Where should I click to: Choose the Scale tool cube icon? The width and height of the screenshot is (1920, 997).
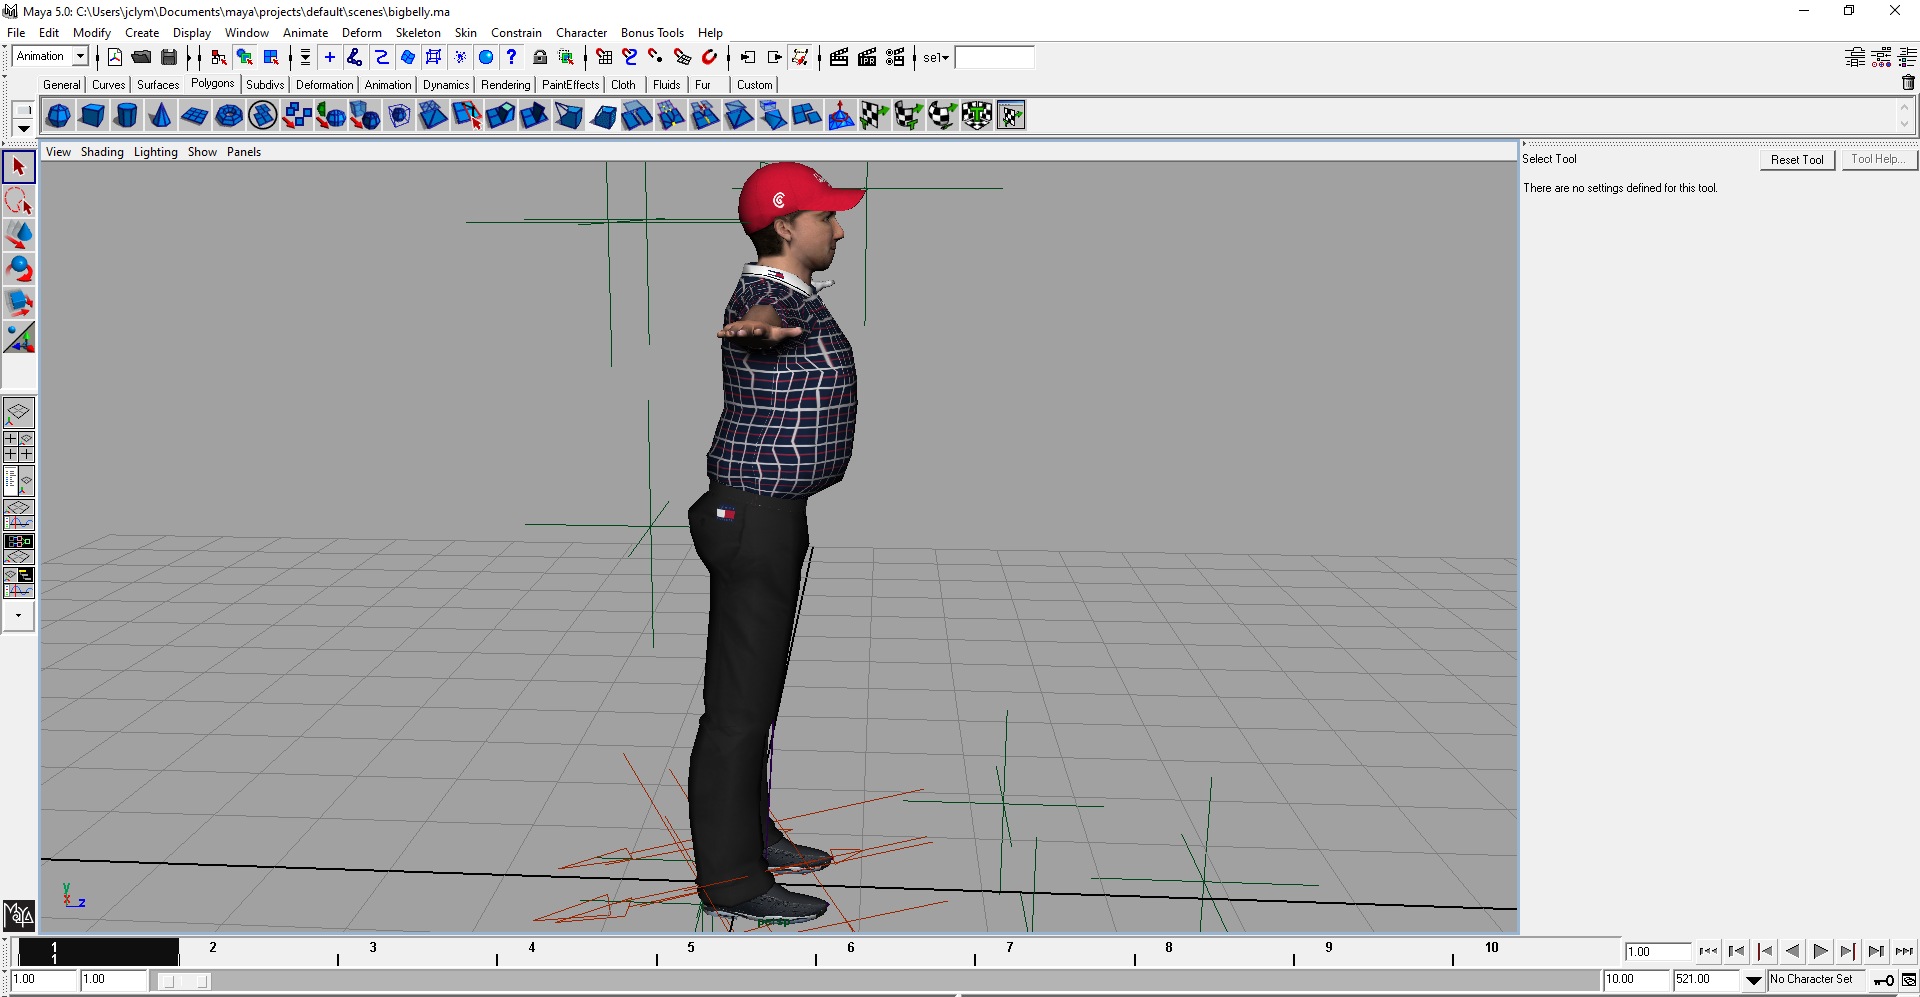click(18, 303)
